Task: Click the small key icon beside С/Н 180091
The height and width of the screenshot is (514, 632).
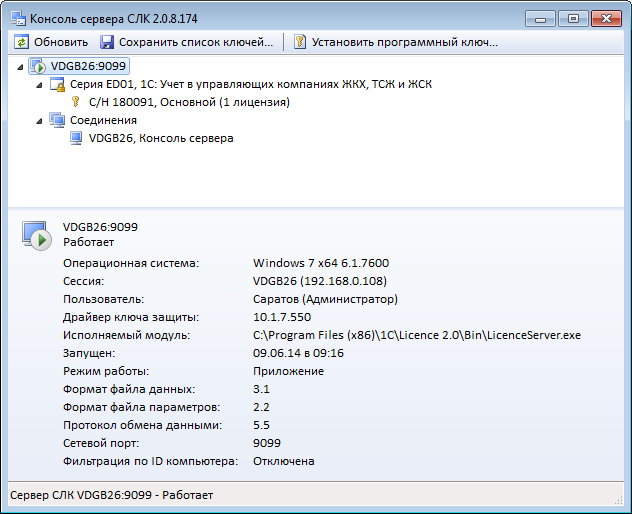Action: 75,102
